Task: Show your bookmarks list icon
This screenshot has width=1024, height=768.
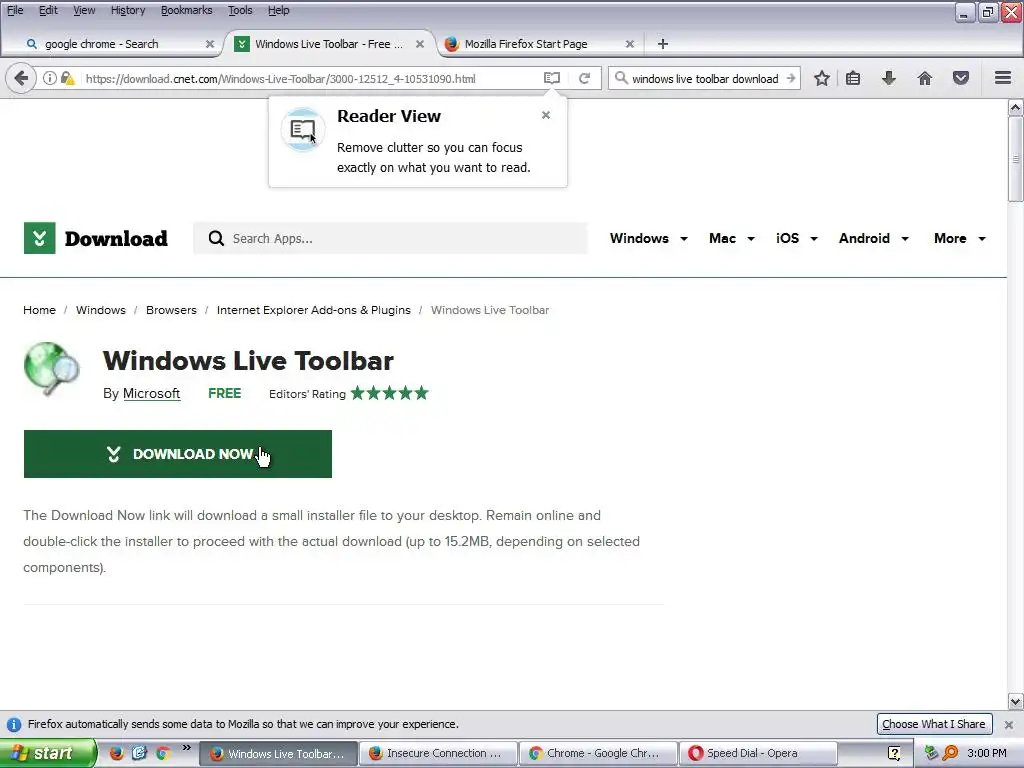Action: pos(853,78)
